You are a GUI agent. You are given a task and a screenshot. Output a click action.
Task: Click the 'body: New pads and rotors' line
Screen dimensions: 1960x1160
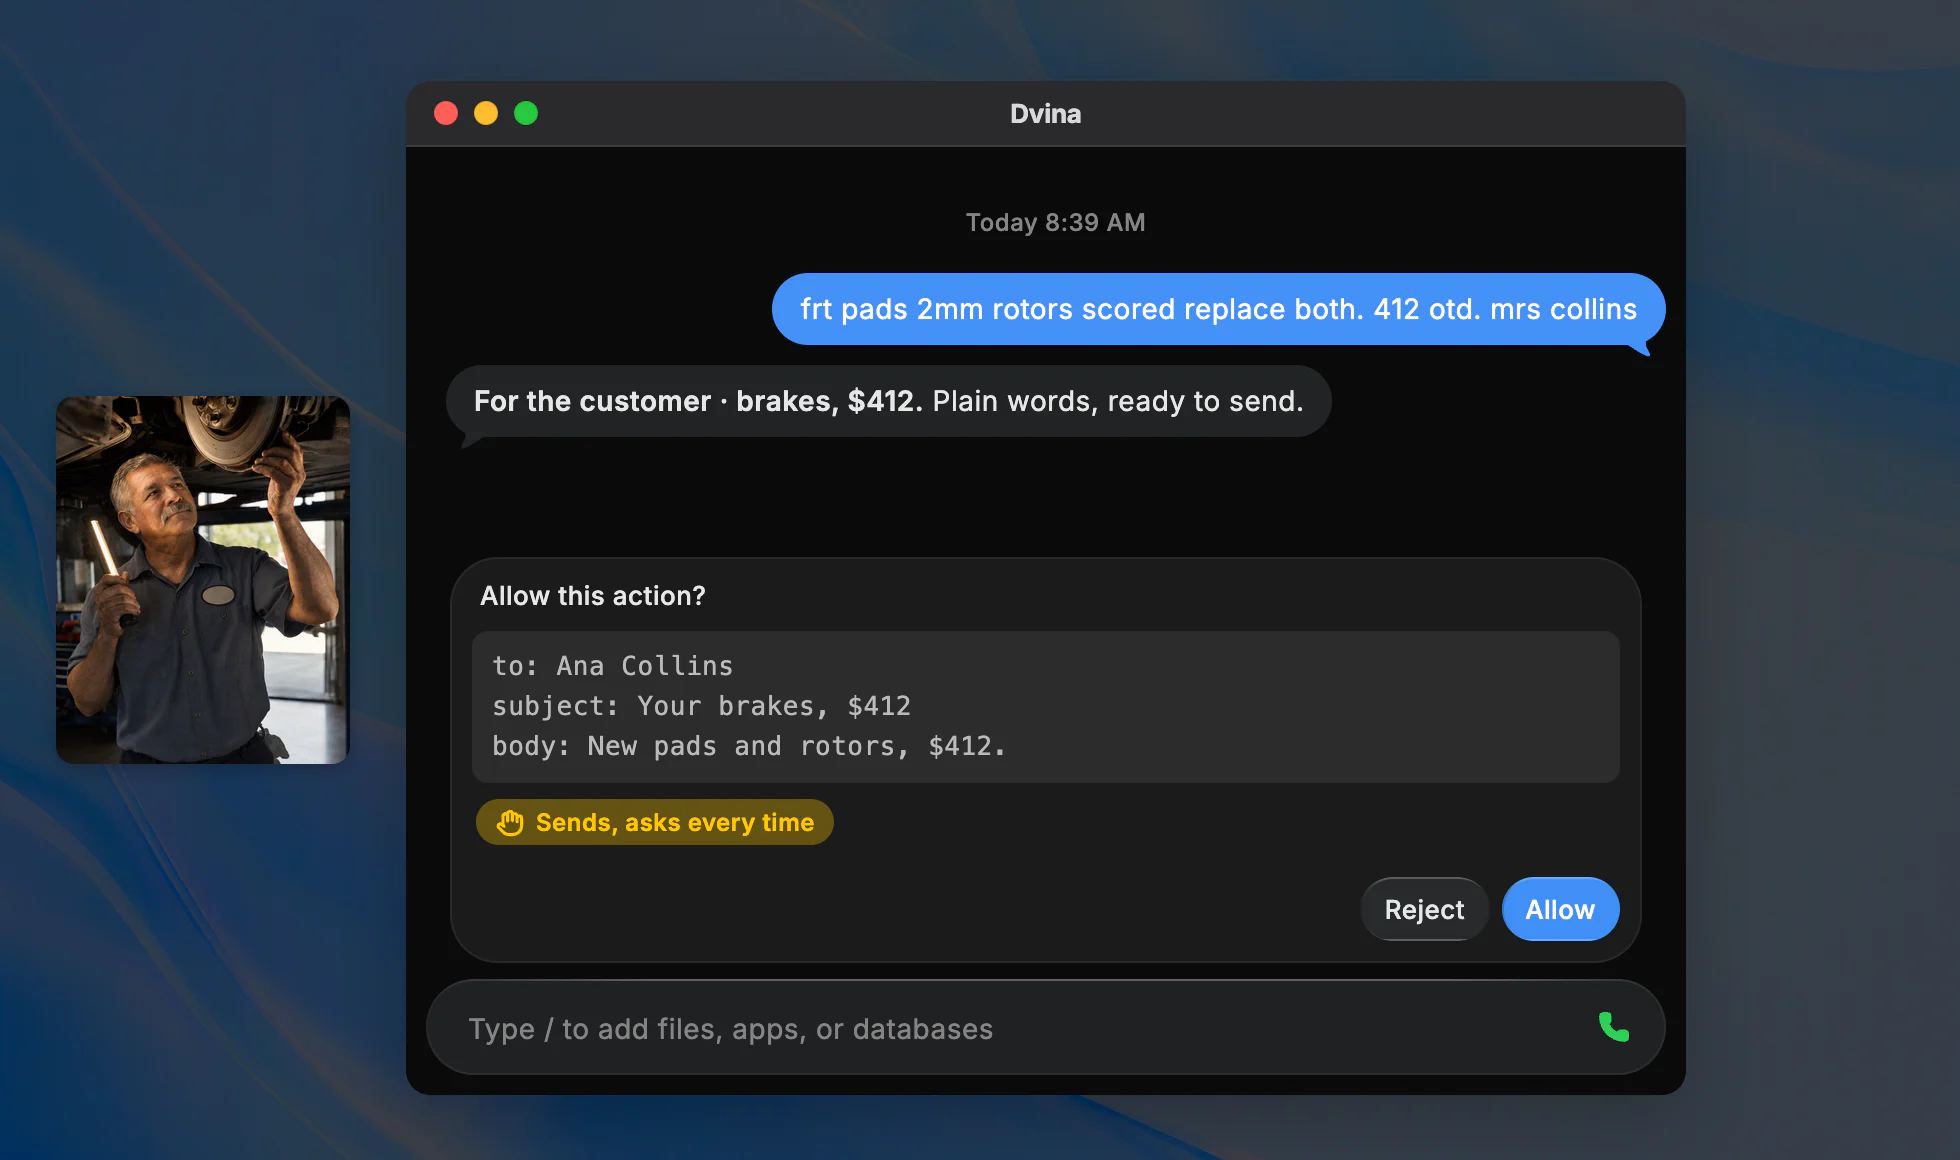(749, 746)
